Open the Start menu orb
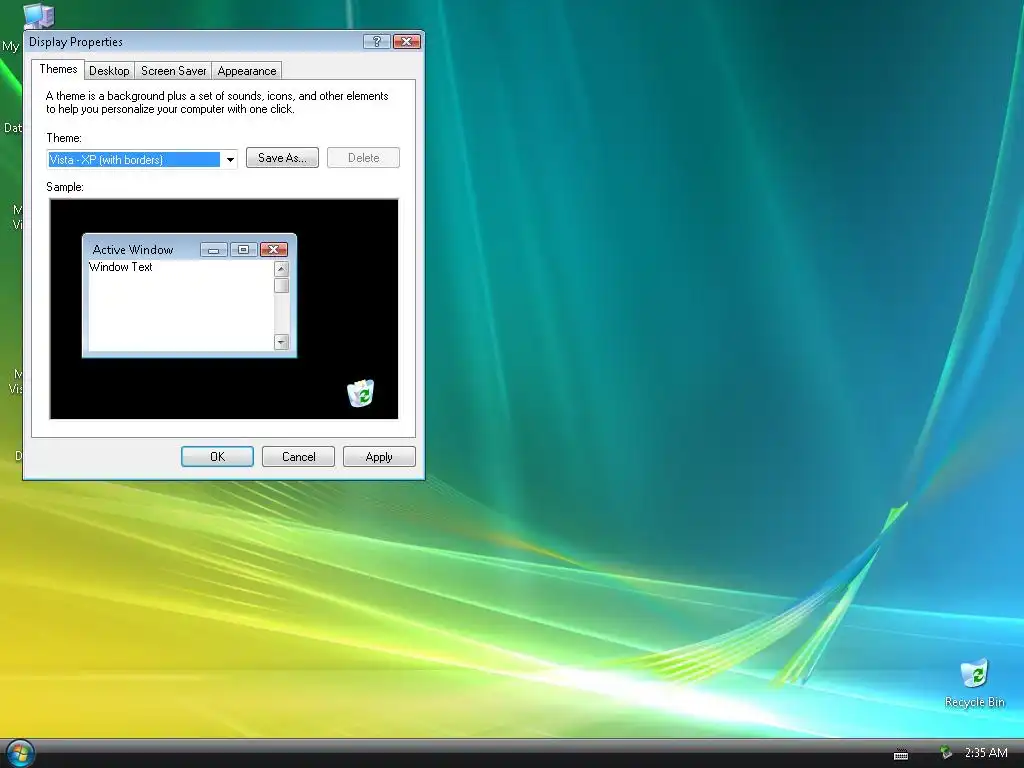Viewport: 1024px width, 768px height. [19, 753]
